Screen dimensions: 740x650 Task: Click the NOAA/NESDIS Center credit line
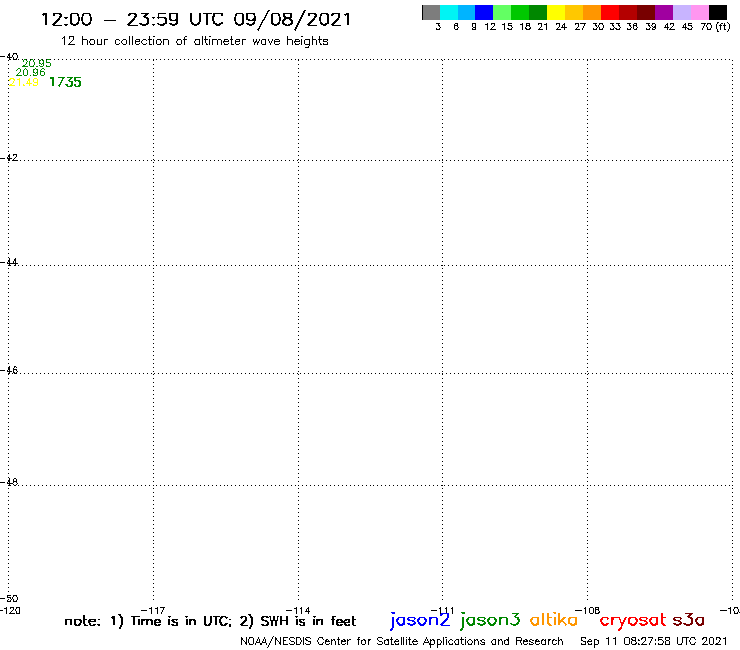tap(402, 641)
